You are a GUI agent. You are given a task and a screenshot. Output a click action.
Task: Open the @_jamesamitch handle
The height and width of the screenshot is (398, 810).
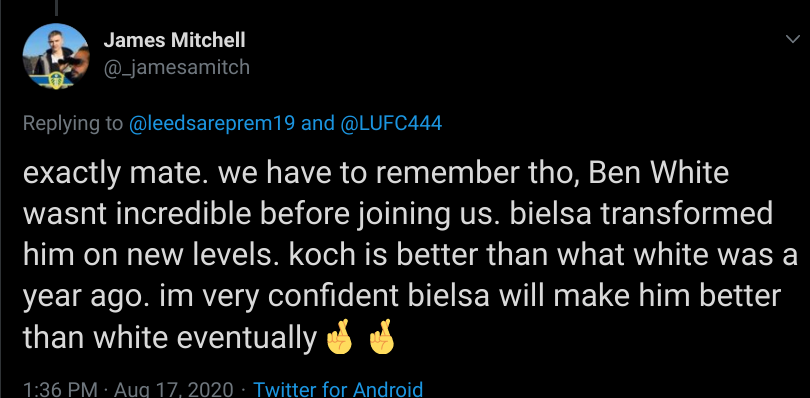[177, 68]
